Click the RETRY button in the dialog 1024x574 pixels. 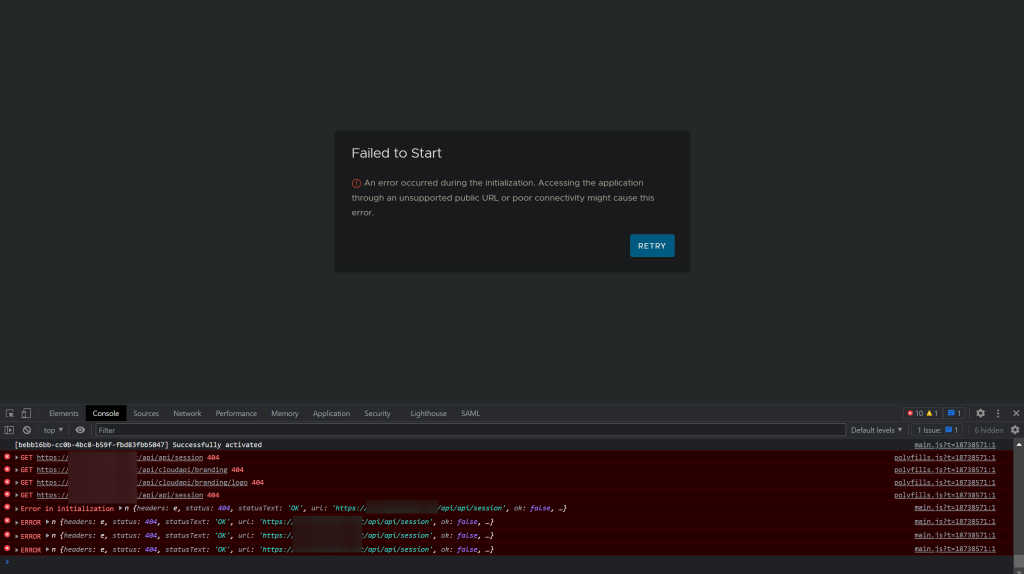[652, 246]
